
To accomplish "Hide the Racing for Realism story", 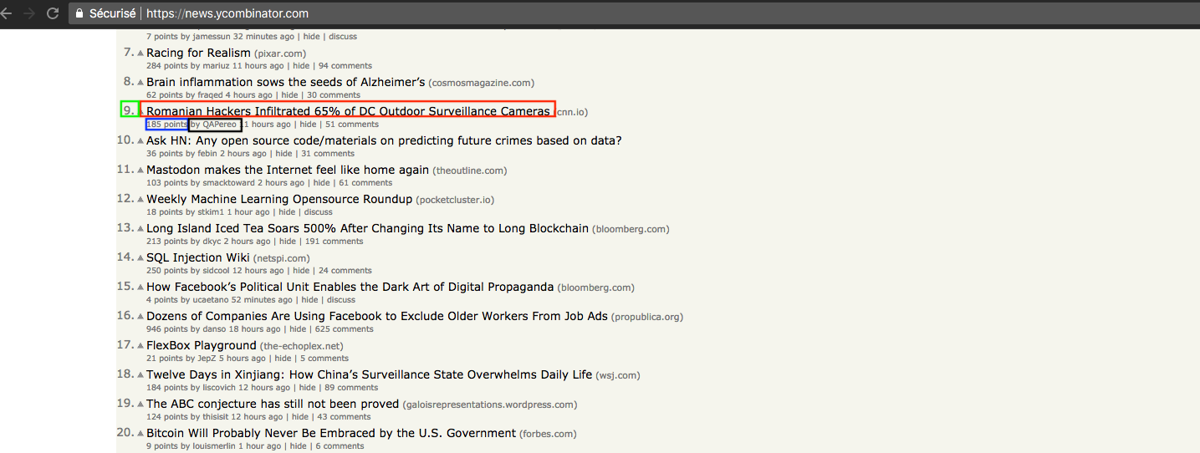I will 303,66.
